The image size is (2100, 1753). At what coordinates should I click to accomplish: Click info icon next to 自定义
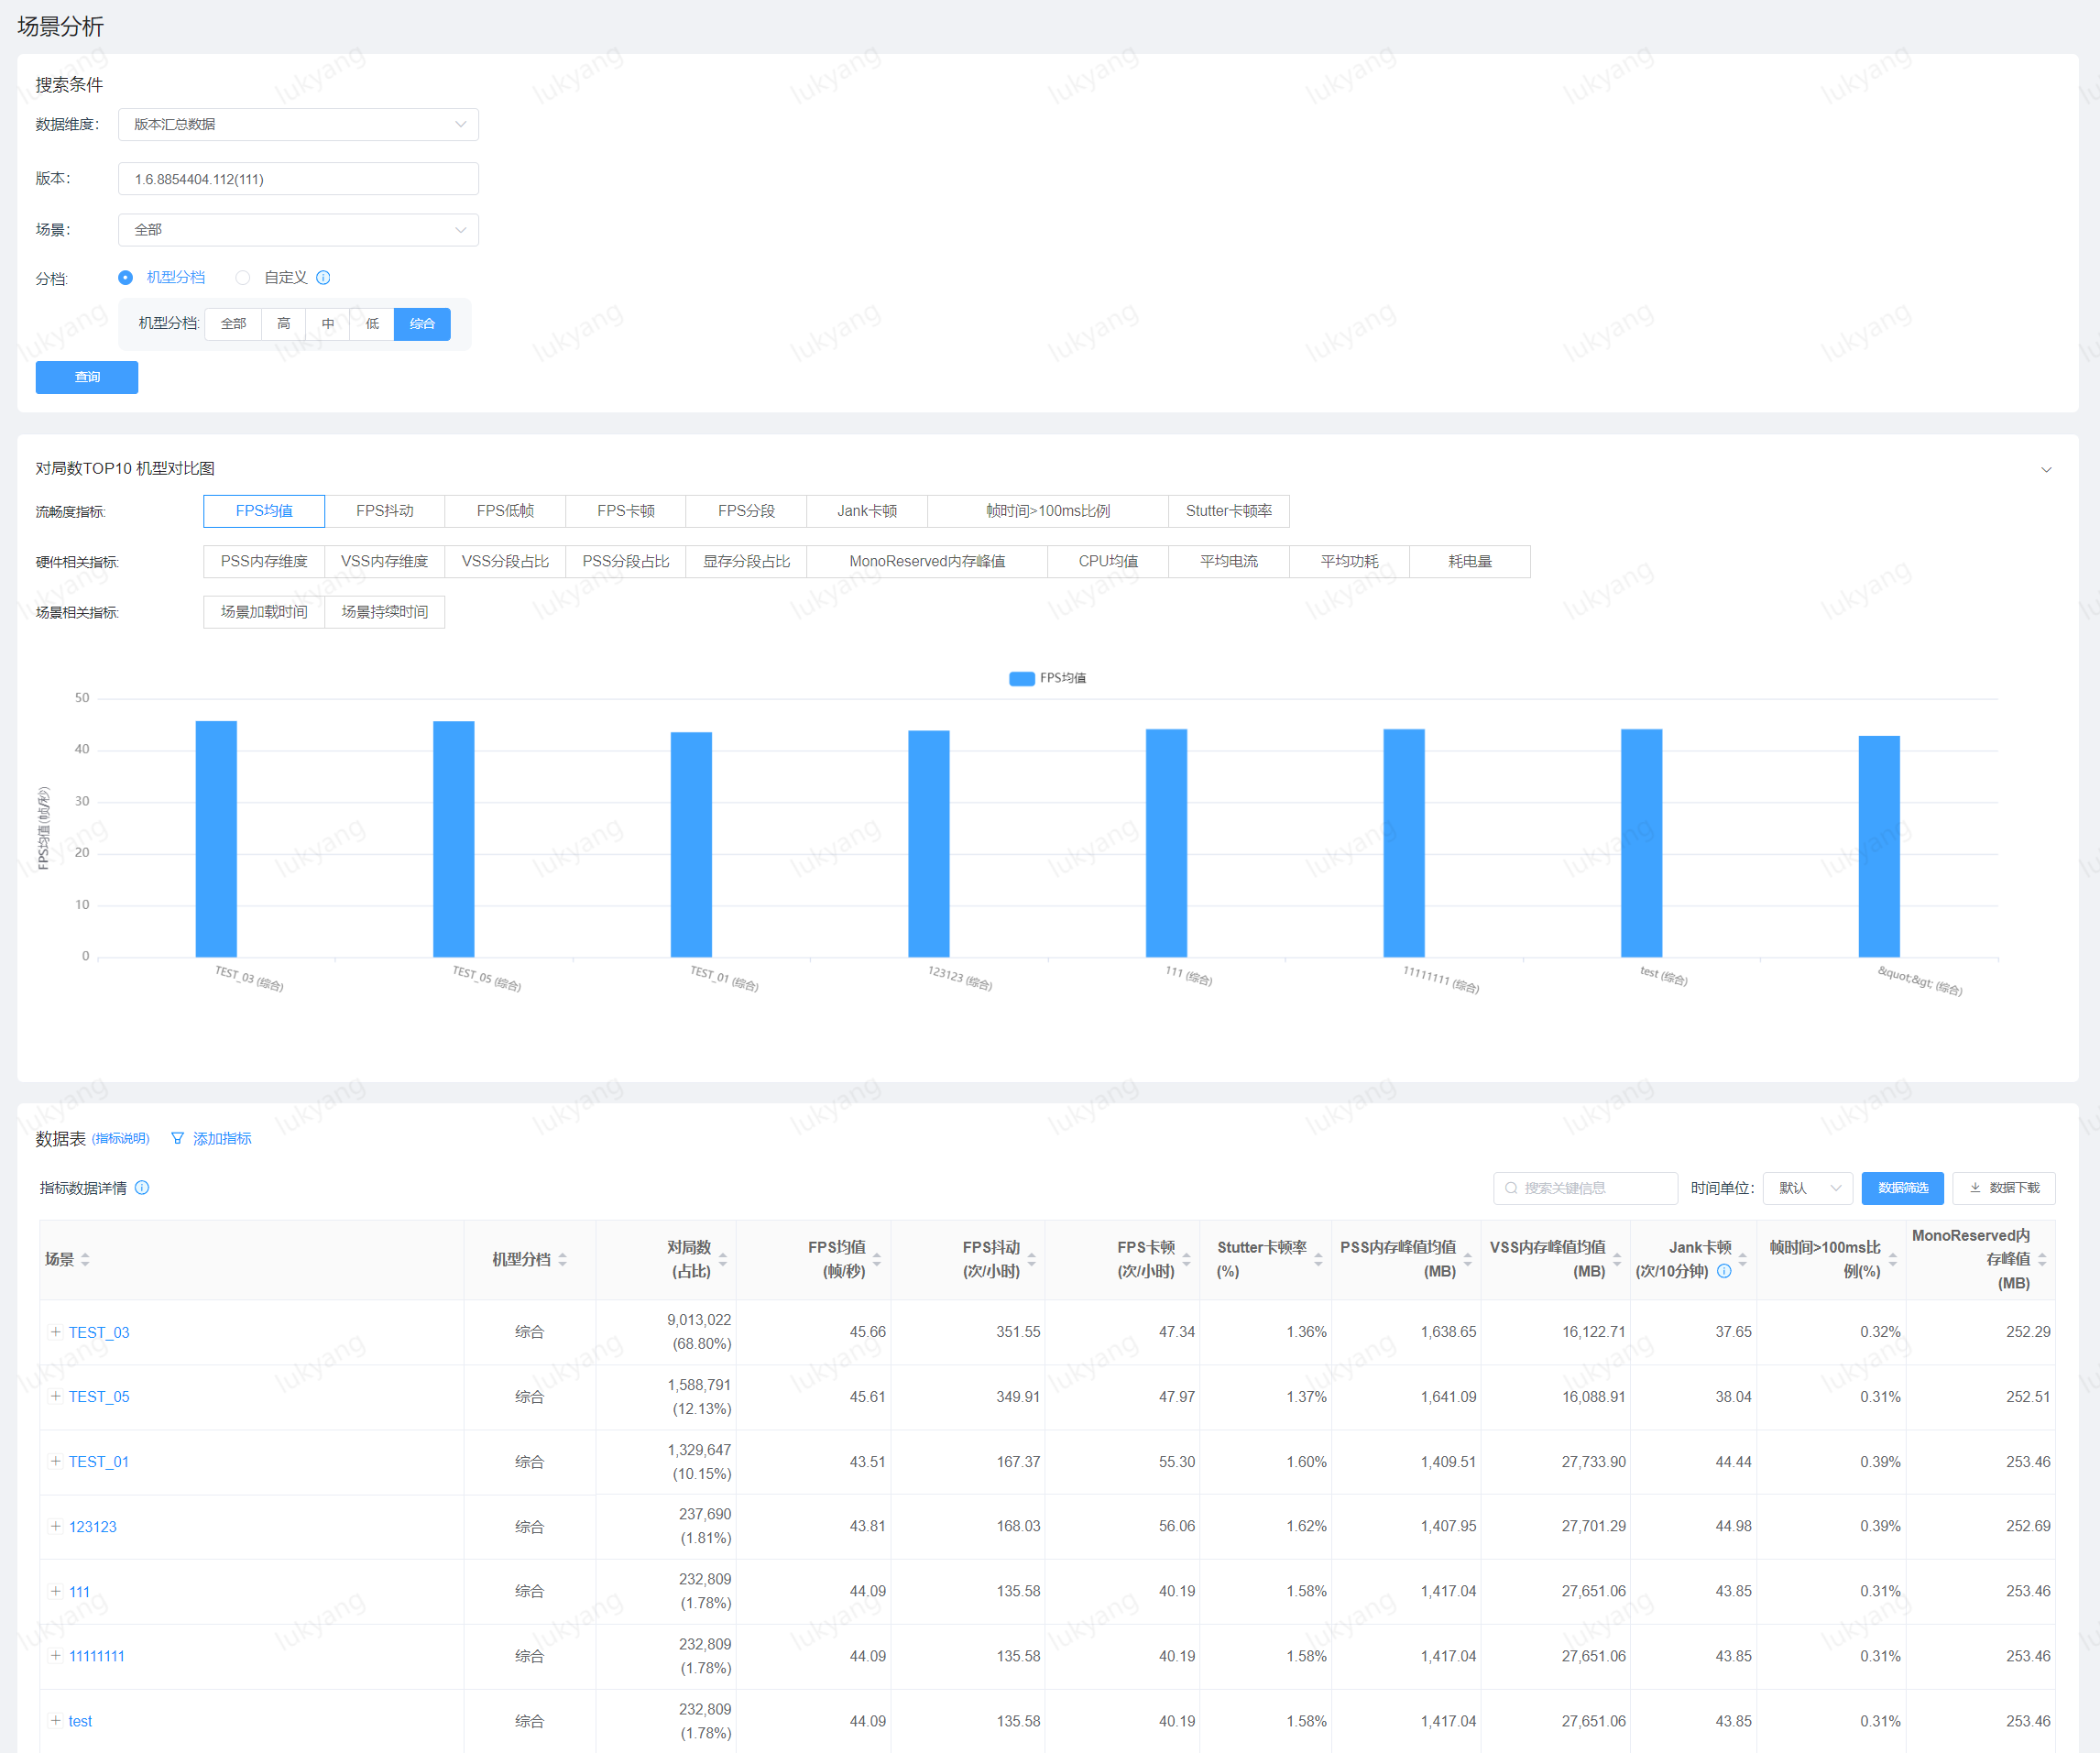323,278
